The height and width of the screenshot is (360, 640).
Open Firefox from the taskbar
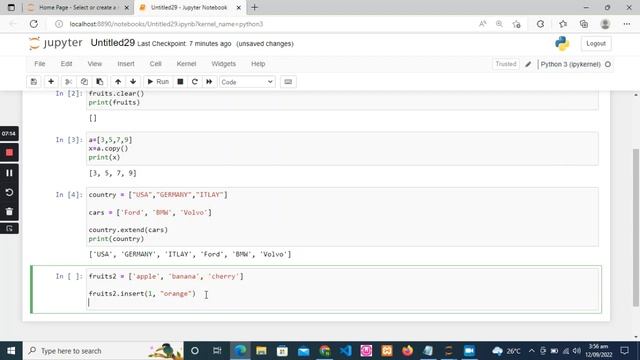coord(407,351)
